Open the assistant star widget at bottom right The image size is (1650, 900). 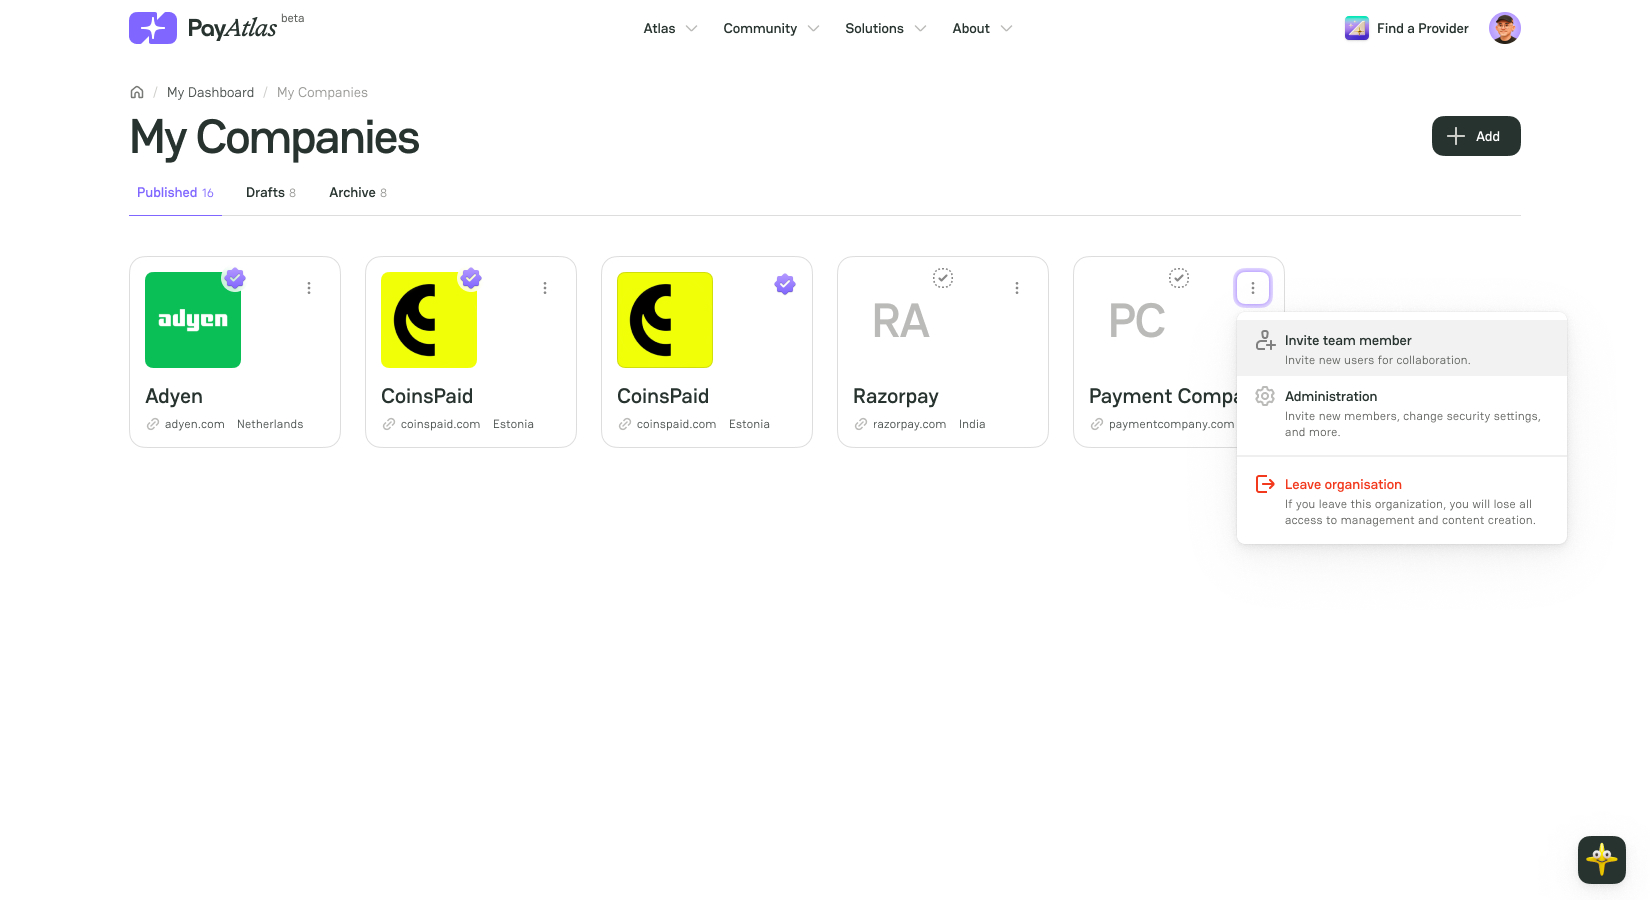click(x=1602, y=860)
